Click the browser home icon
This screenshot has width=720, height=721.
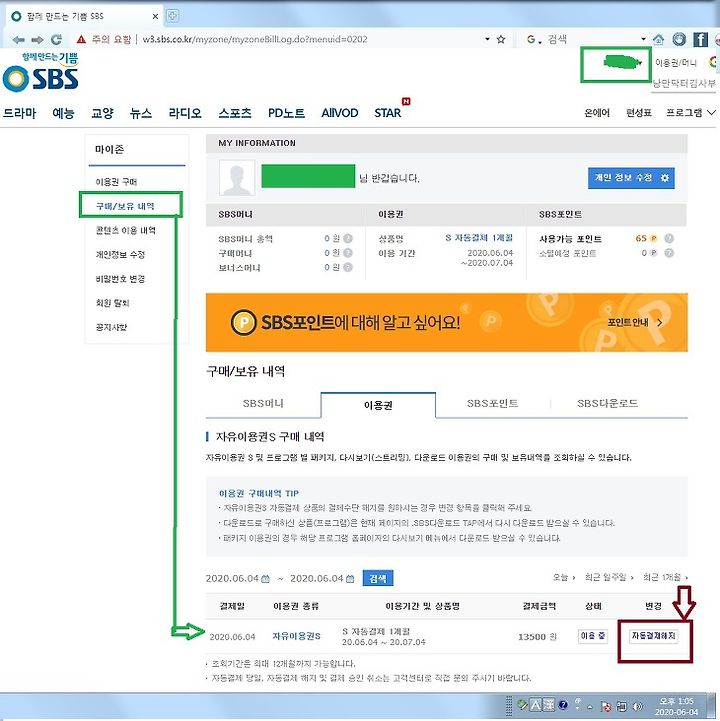[x=658, y=40]
